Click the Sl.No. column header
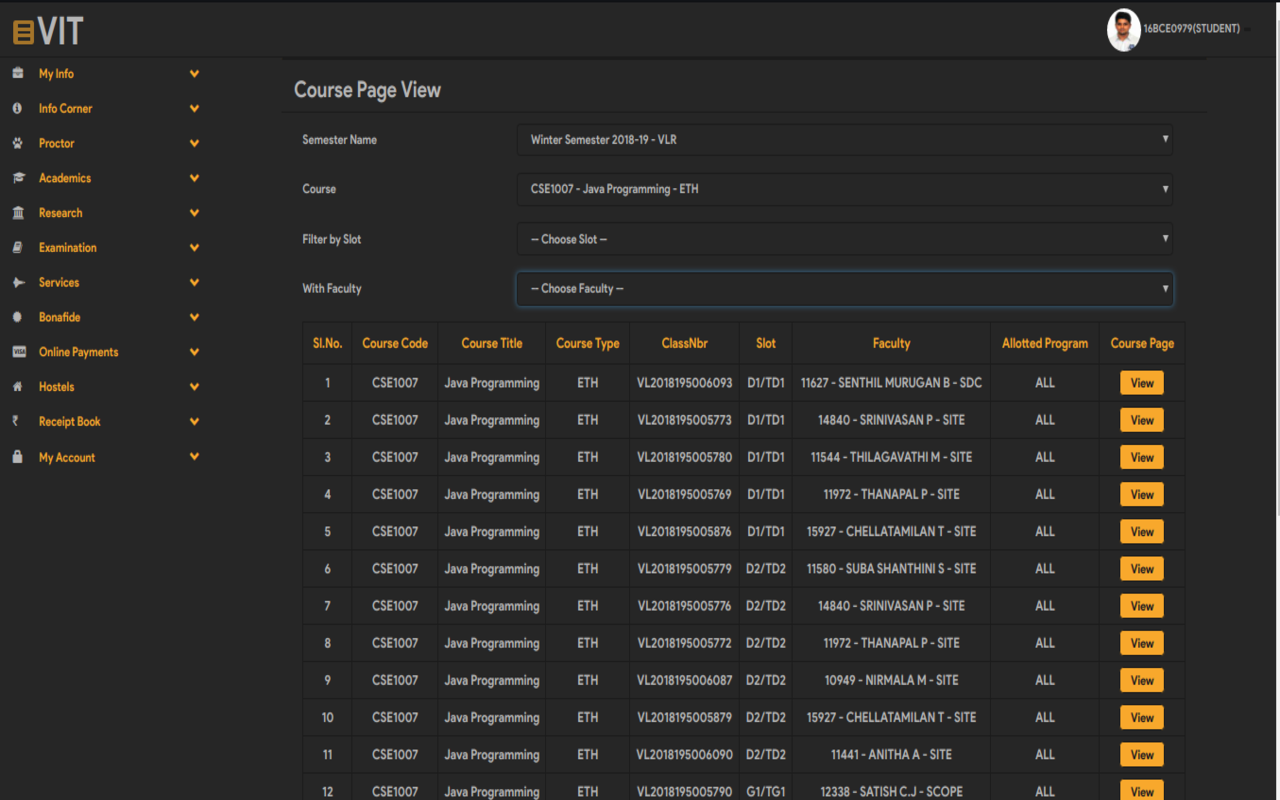The width and height of the screenshot is (1280, 800). 327,343
